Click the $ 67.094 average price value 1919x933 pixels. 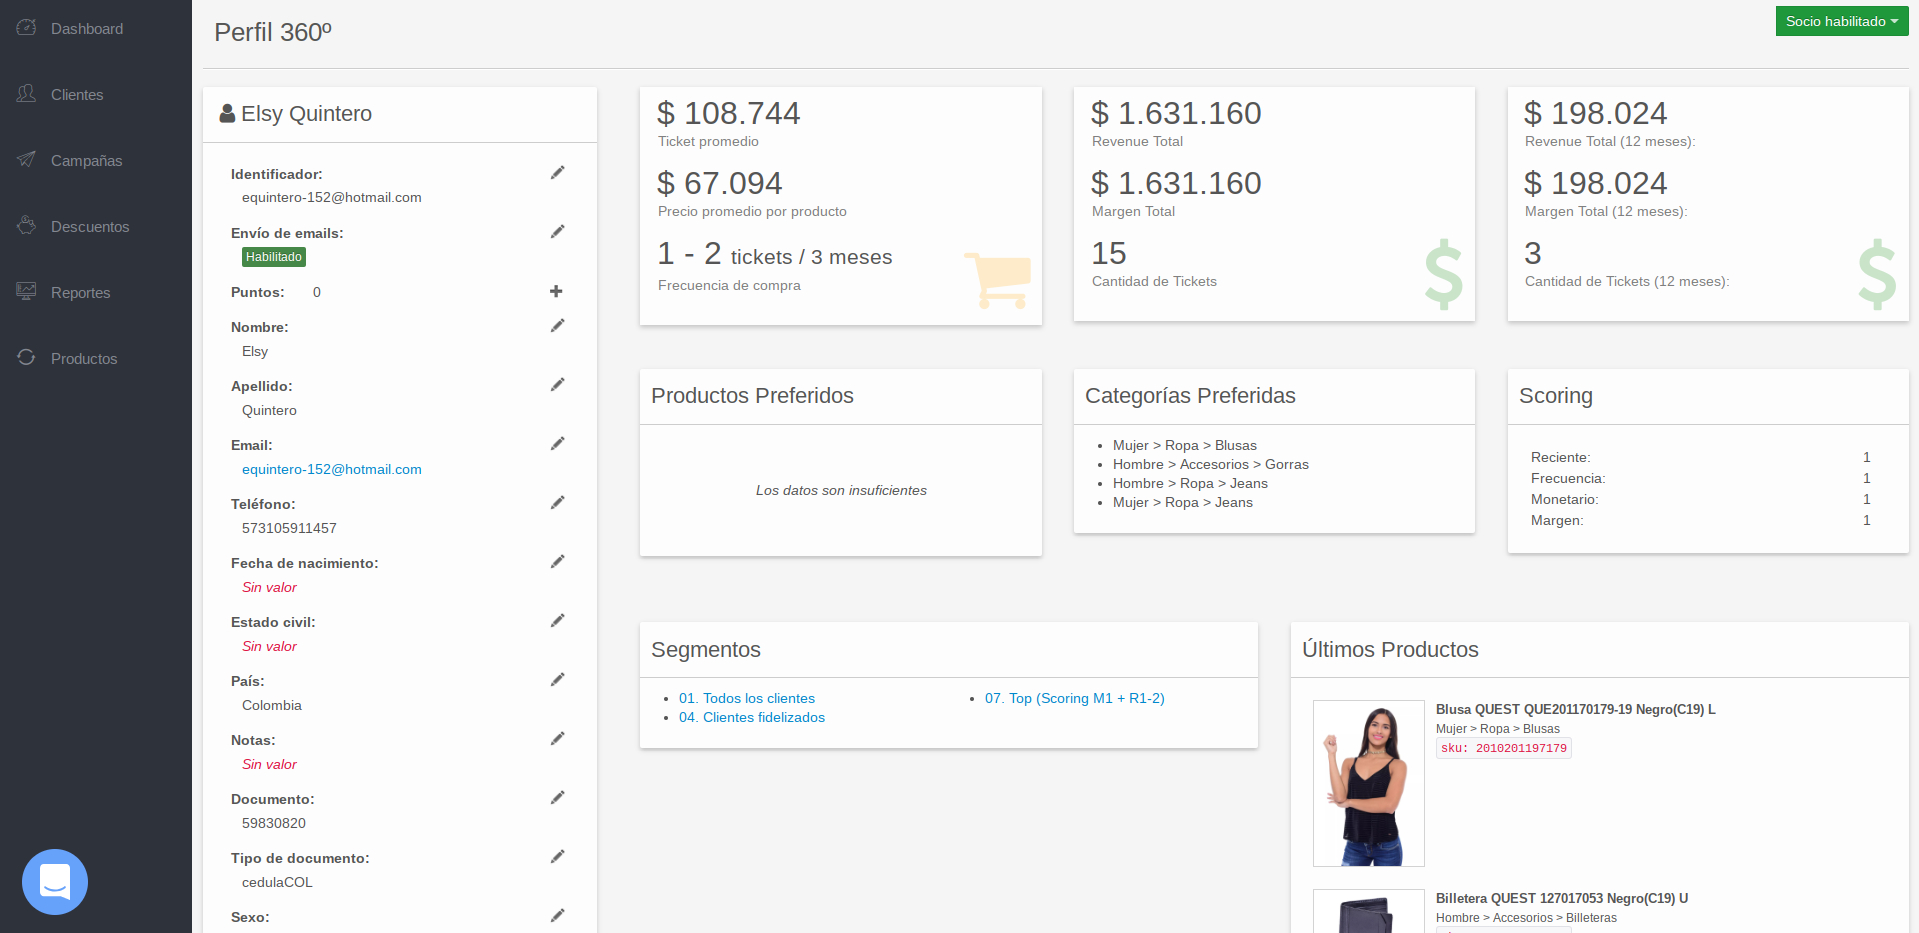click(x=720, y=183)
